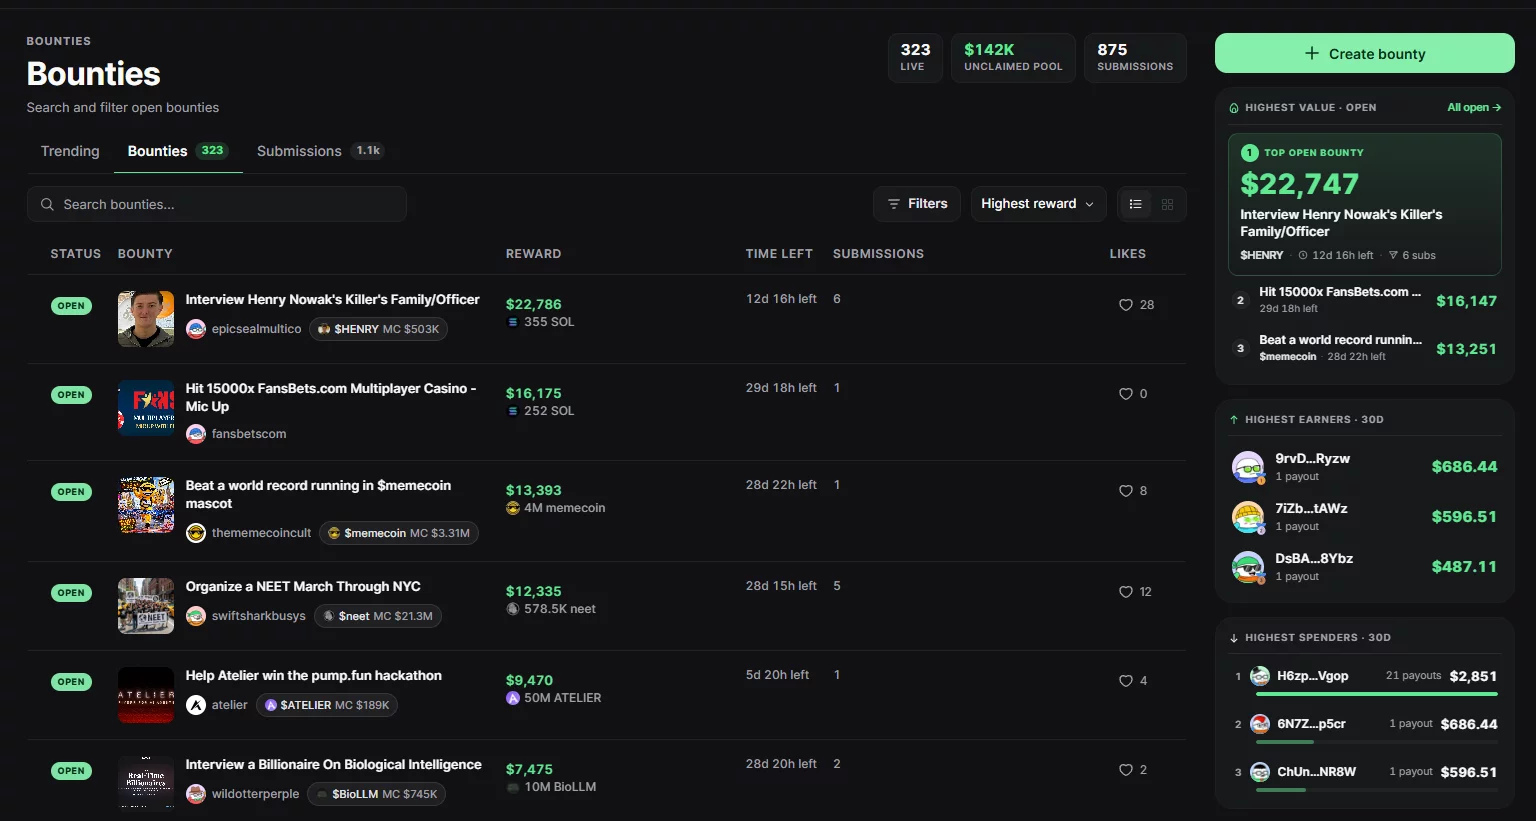The width and height of the screenshot is (1536, 821).
Task: Open the $22,747 top open bounty card
Action: point(1364,204)
